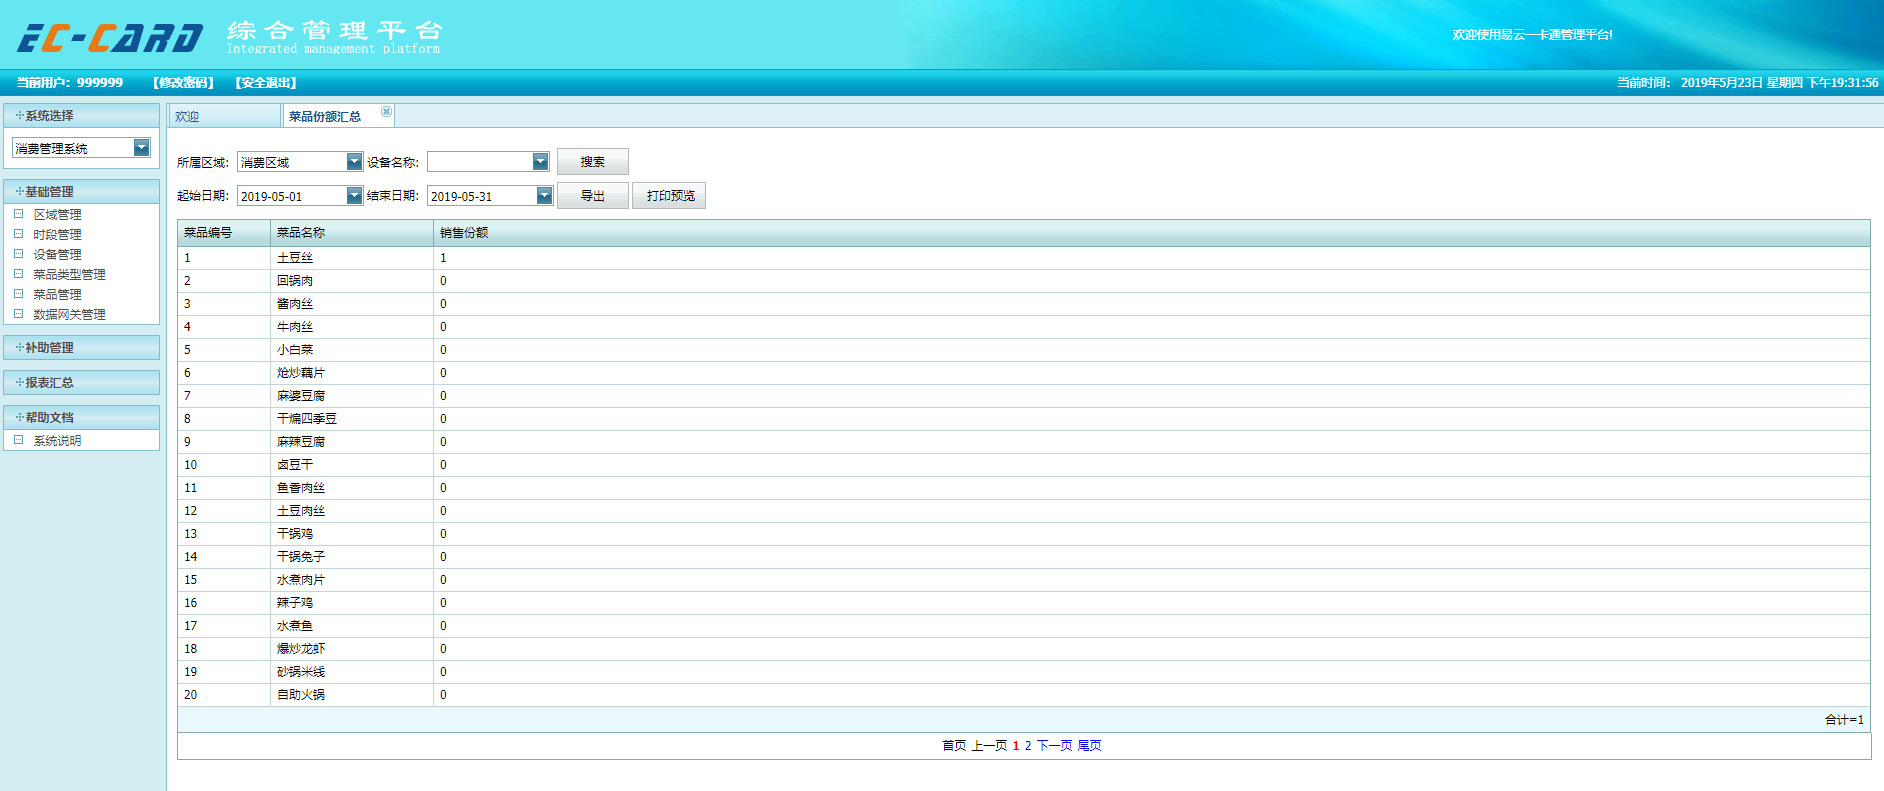Open the 设备名称 dropdown arrow
The height and width of the screenshot is (791, 1884).
[x=540, y=162]
